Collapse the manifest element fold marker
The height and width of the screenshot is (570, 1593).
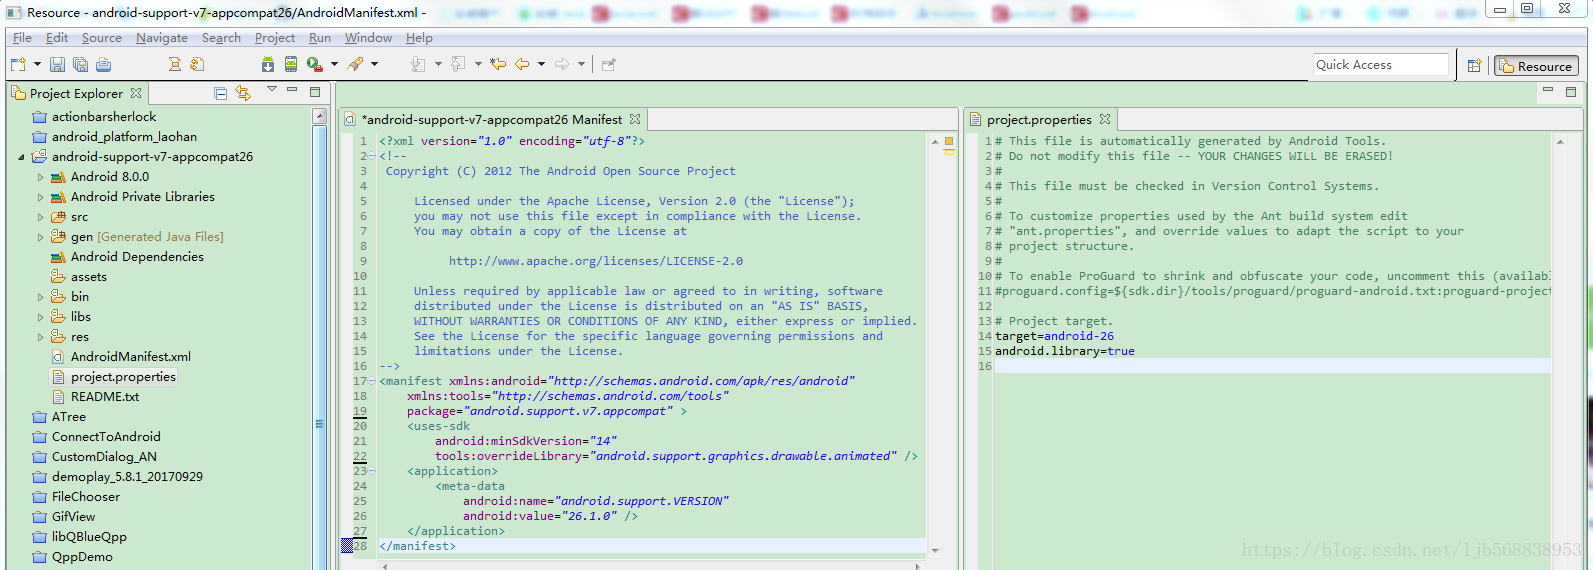click(x=372, y=381)
